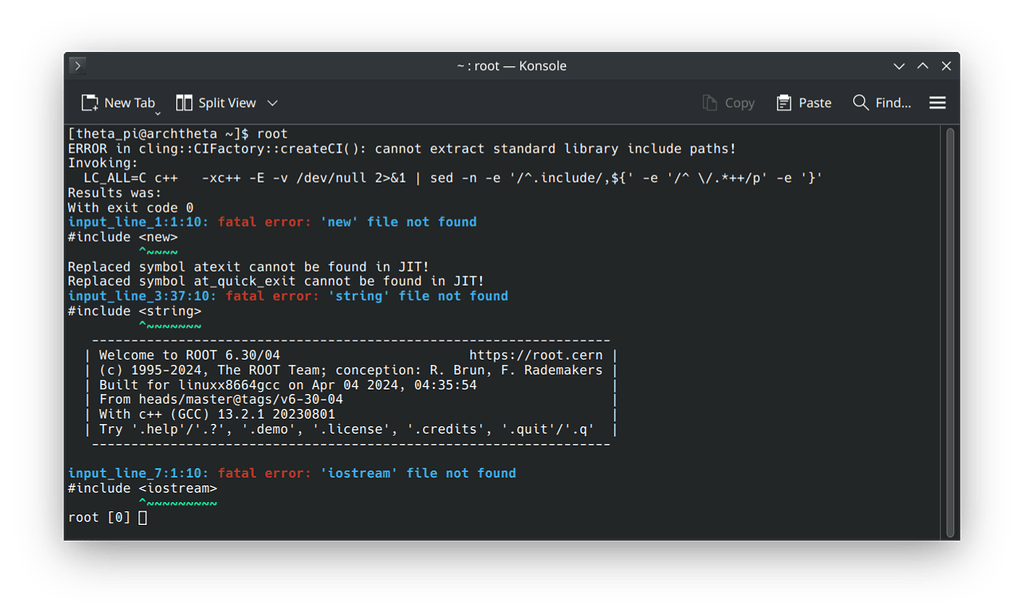Click the '[theta_pi@archtheta ~]$ root' command line
Screen dimensions: 1024x616
[x=177, y=134]
